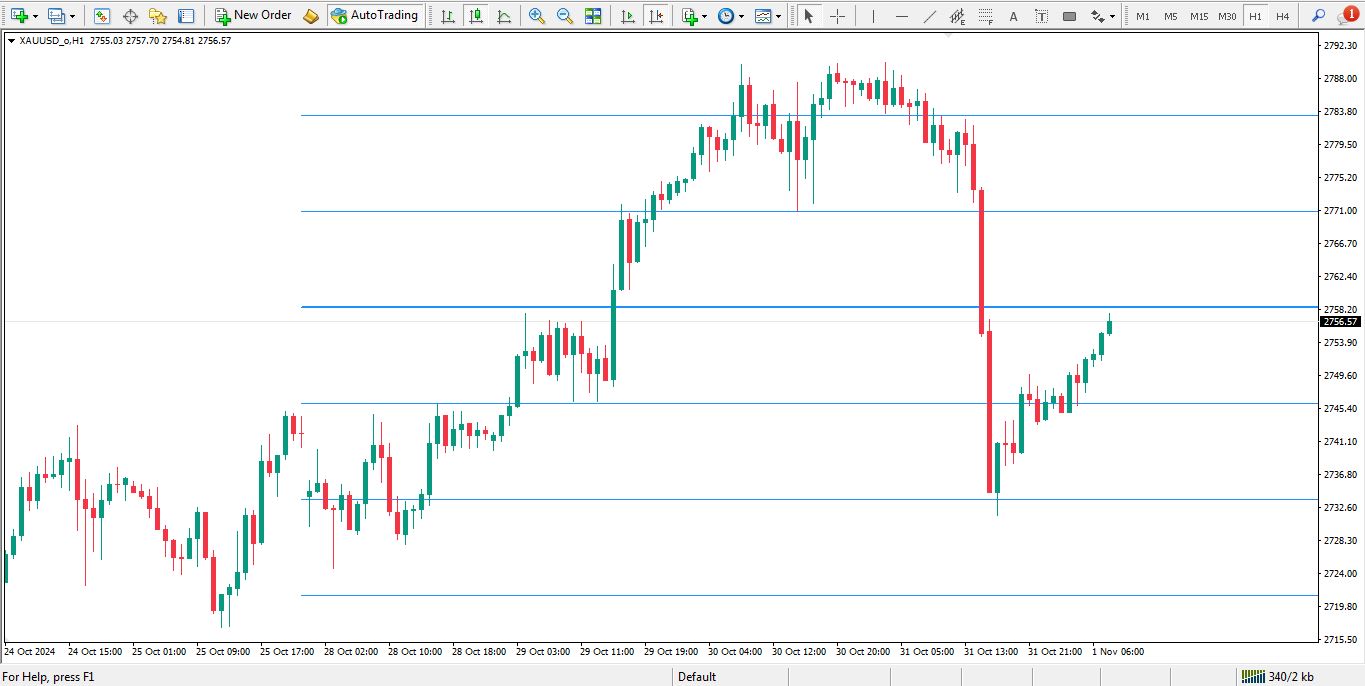Viewport: 1365px width, 686px height.
Task: Zoom in on the chart
Action: pos(537,16)
